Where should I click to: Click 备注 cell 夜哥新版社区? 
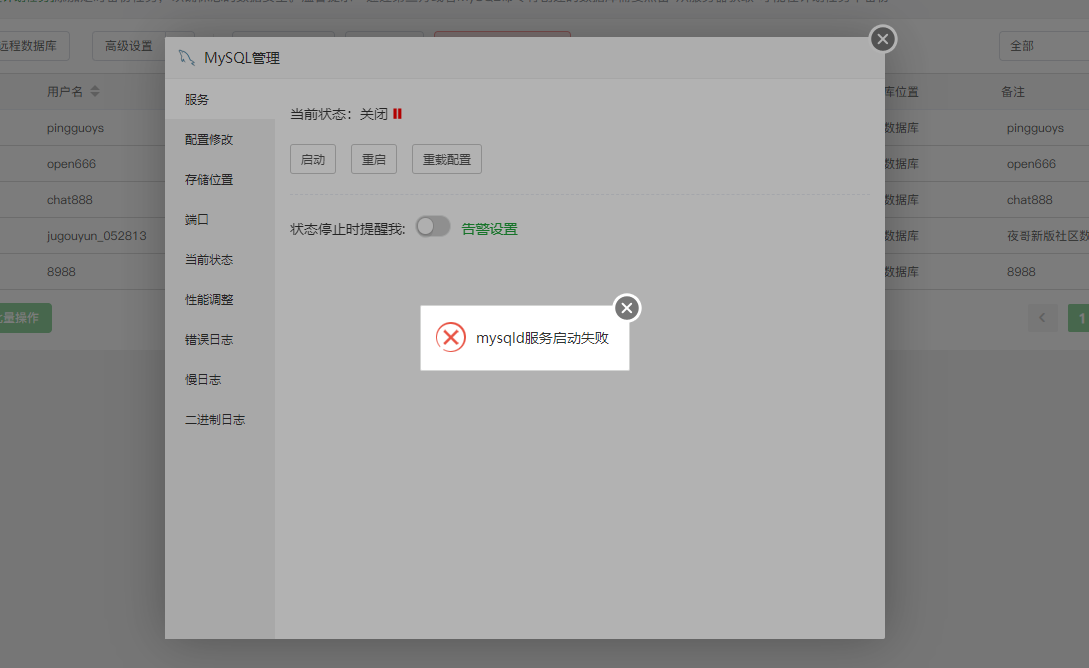tap(1047, 236)
